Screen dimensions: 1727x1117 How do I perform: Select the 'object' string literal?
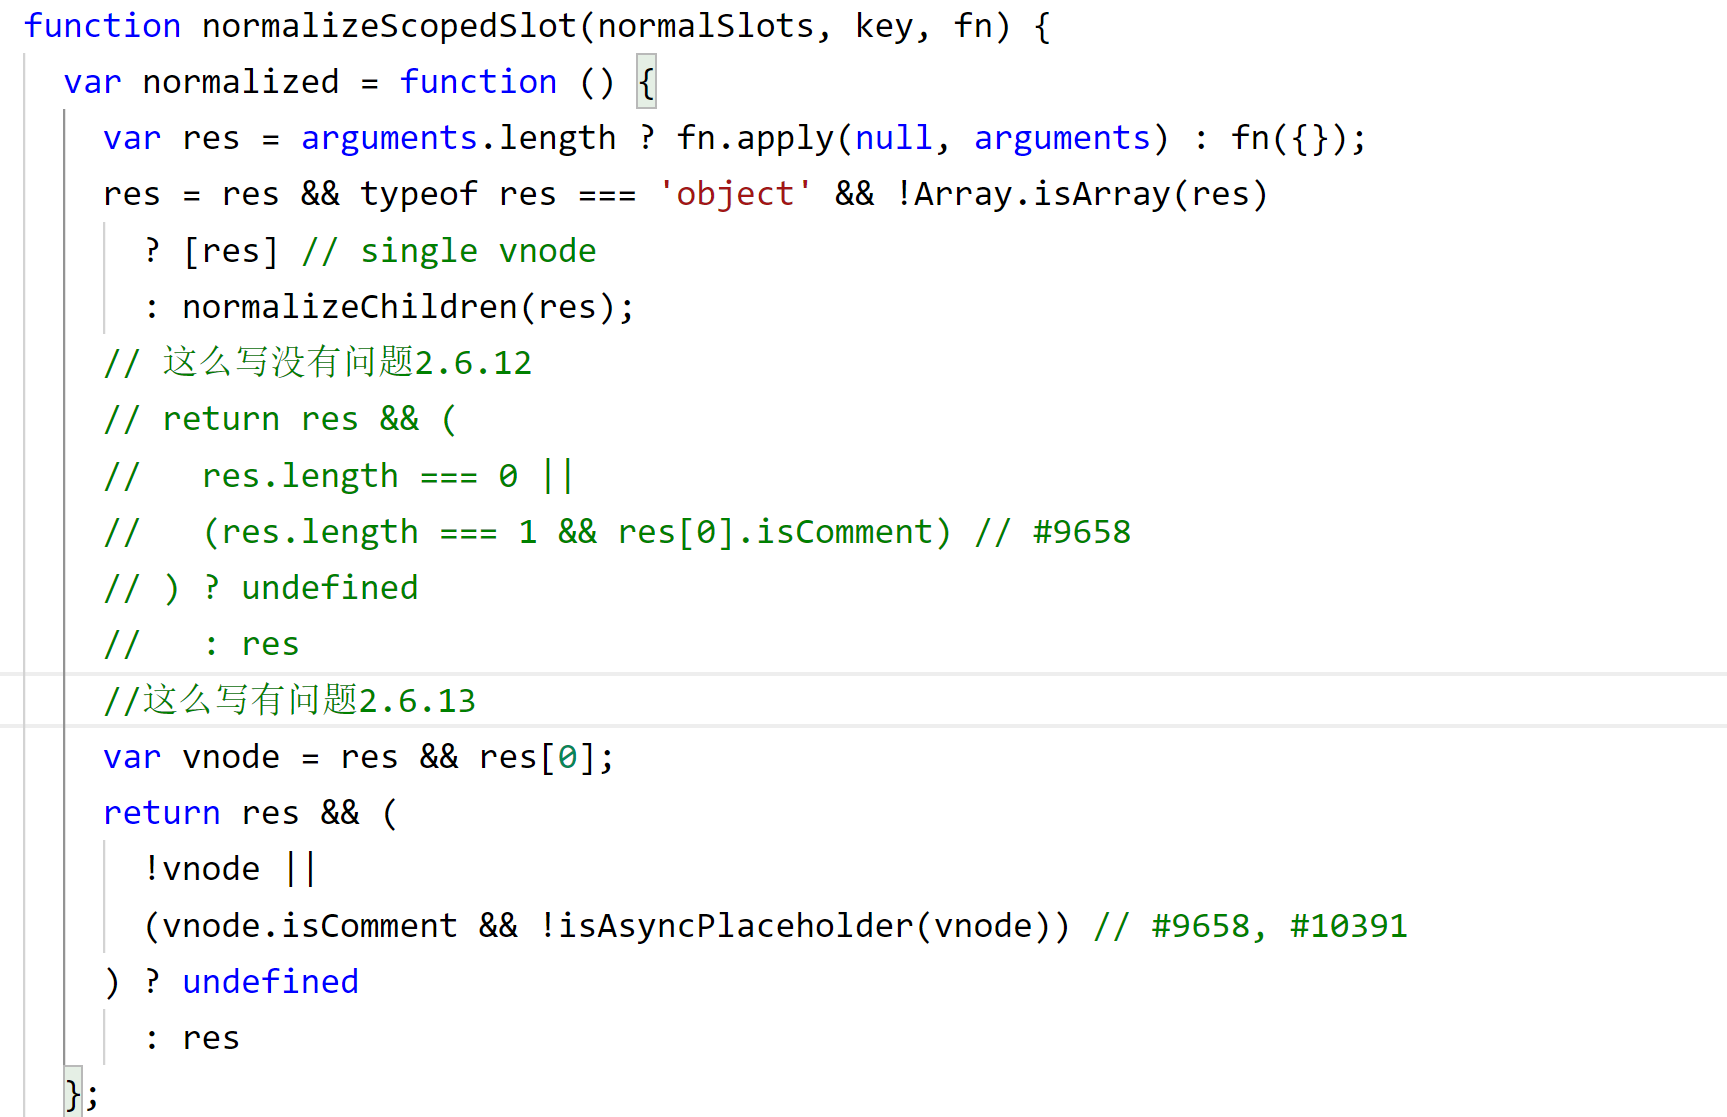point(736,193)
